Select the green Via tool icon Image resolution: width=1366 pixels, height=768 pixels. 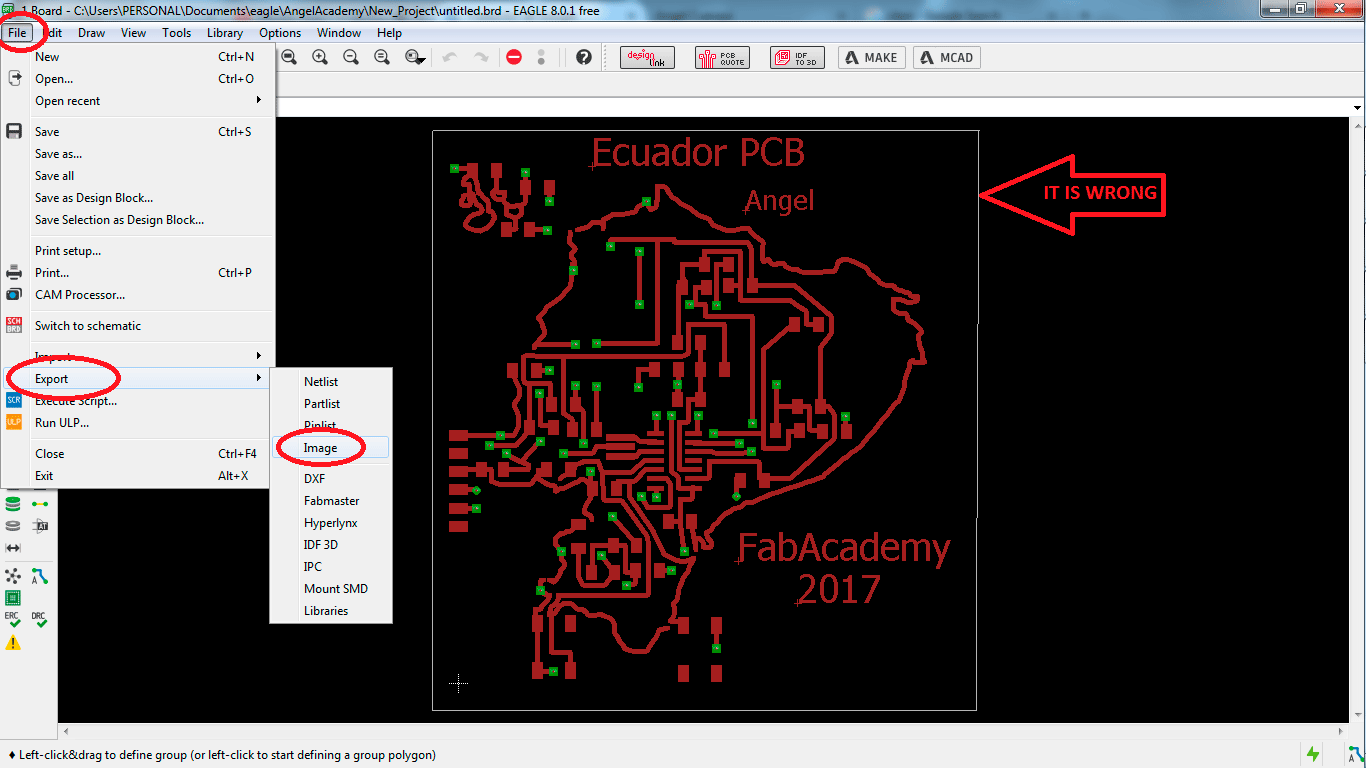point(13,503)
